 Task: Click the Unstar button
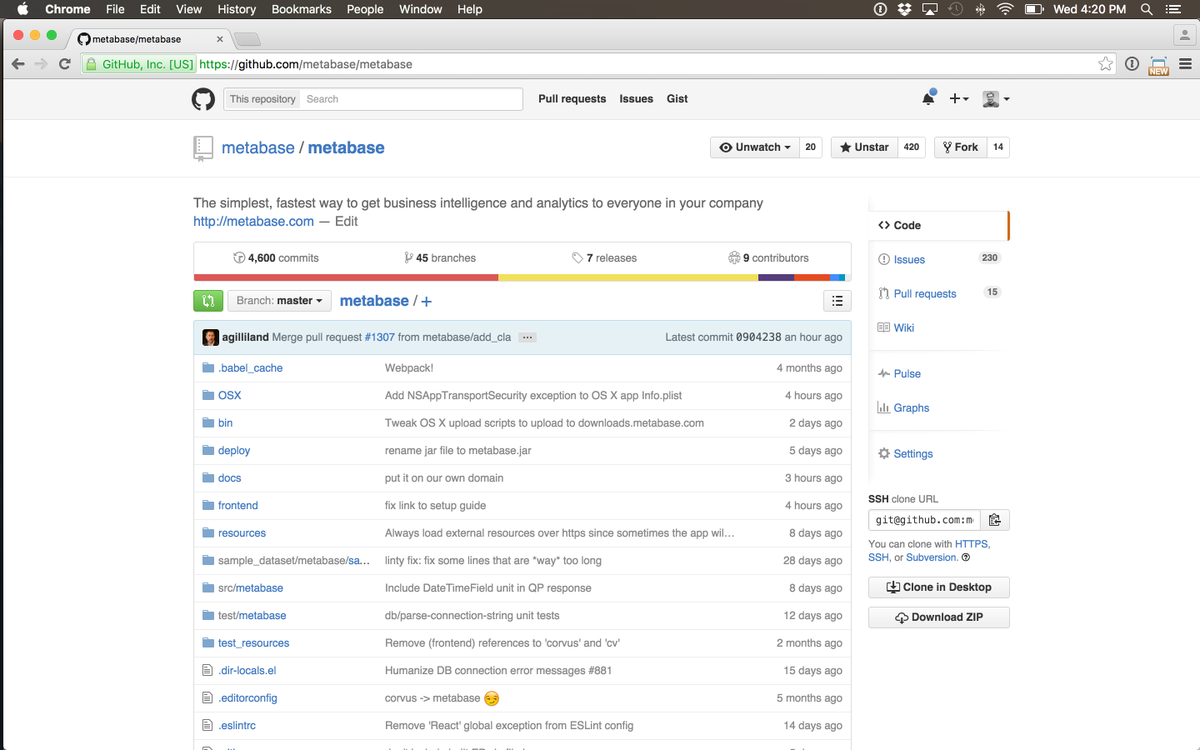[864, 147]
